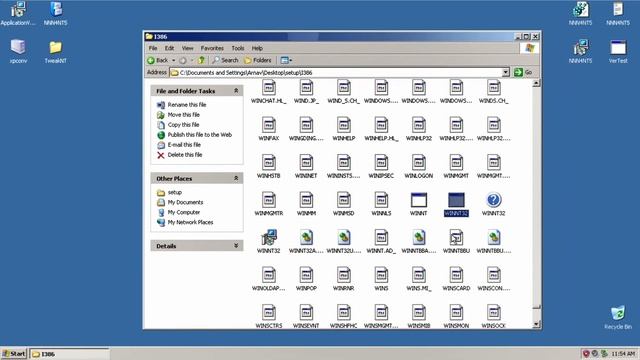Viewport: 640px width, 360px height.
Task: Select the WINNT32A file icon
Action: click(306, 238)
